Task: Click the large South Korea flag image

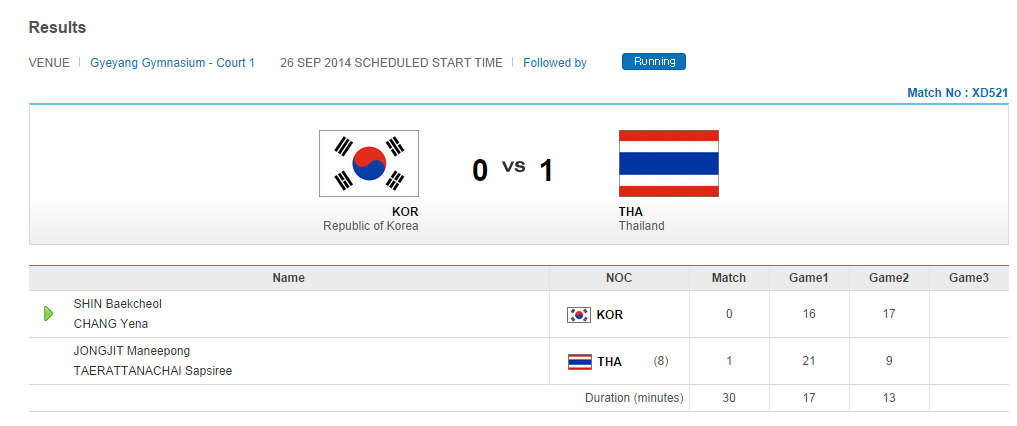Action: (x=368, y=163)
